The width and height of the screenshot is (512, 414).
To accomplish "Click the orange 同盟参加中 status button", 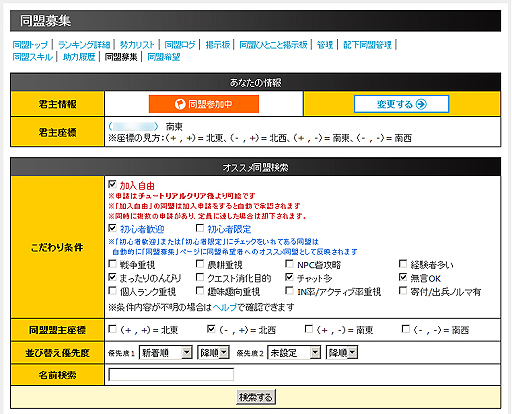I will tap(204, 104).
